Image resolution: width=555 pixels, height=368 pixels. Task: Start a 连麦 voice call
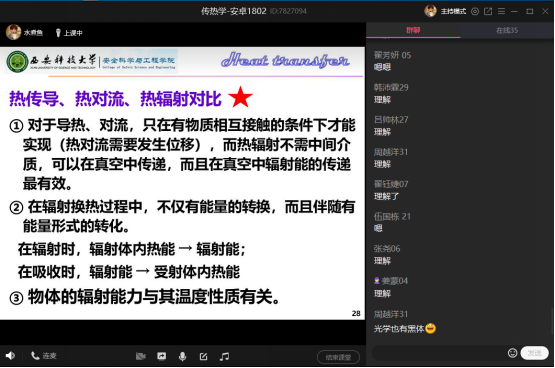click(x=44, y=356)
